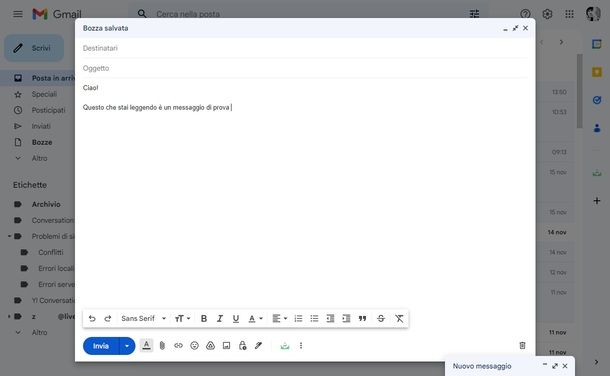Attach a file with the paperclip icon
Image resolution: width=610 pixels, height=376 pixels.
pos(162,346)
